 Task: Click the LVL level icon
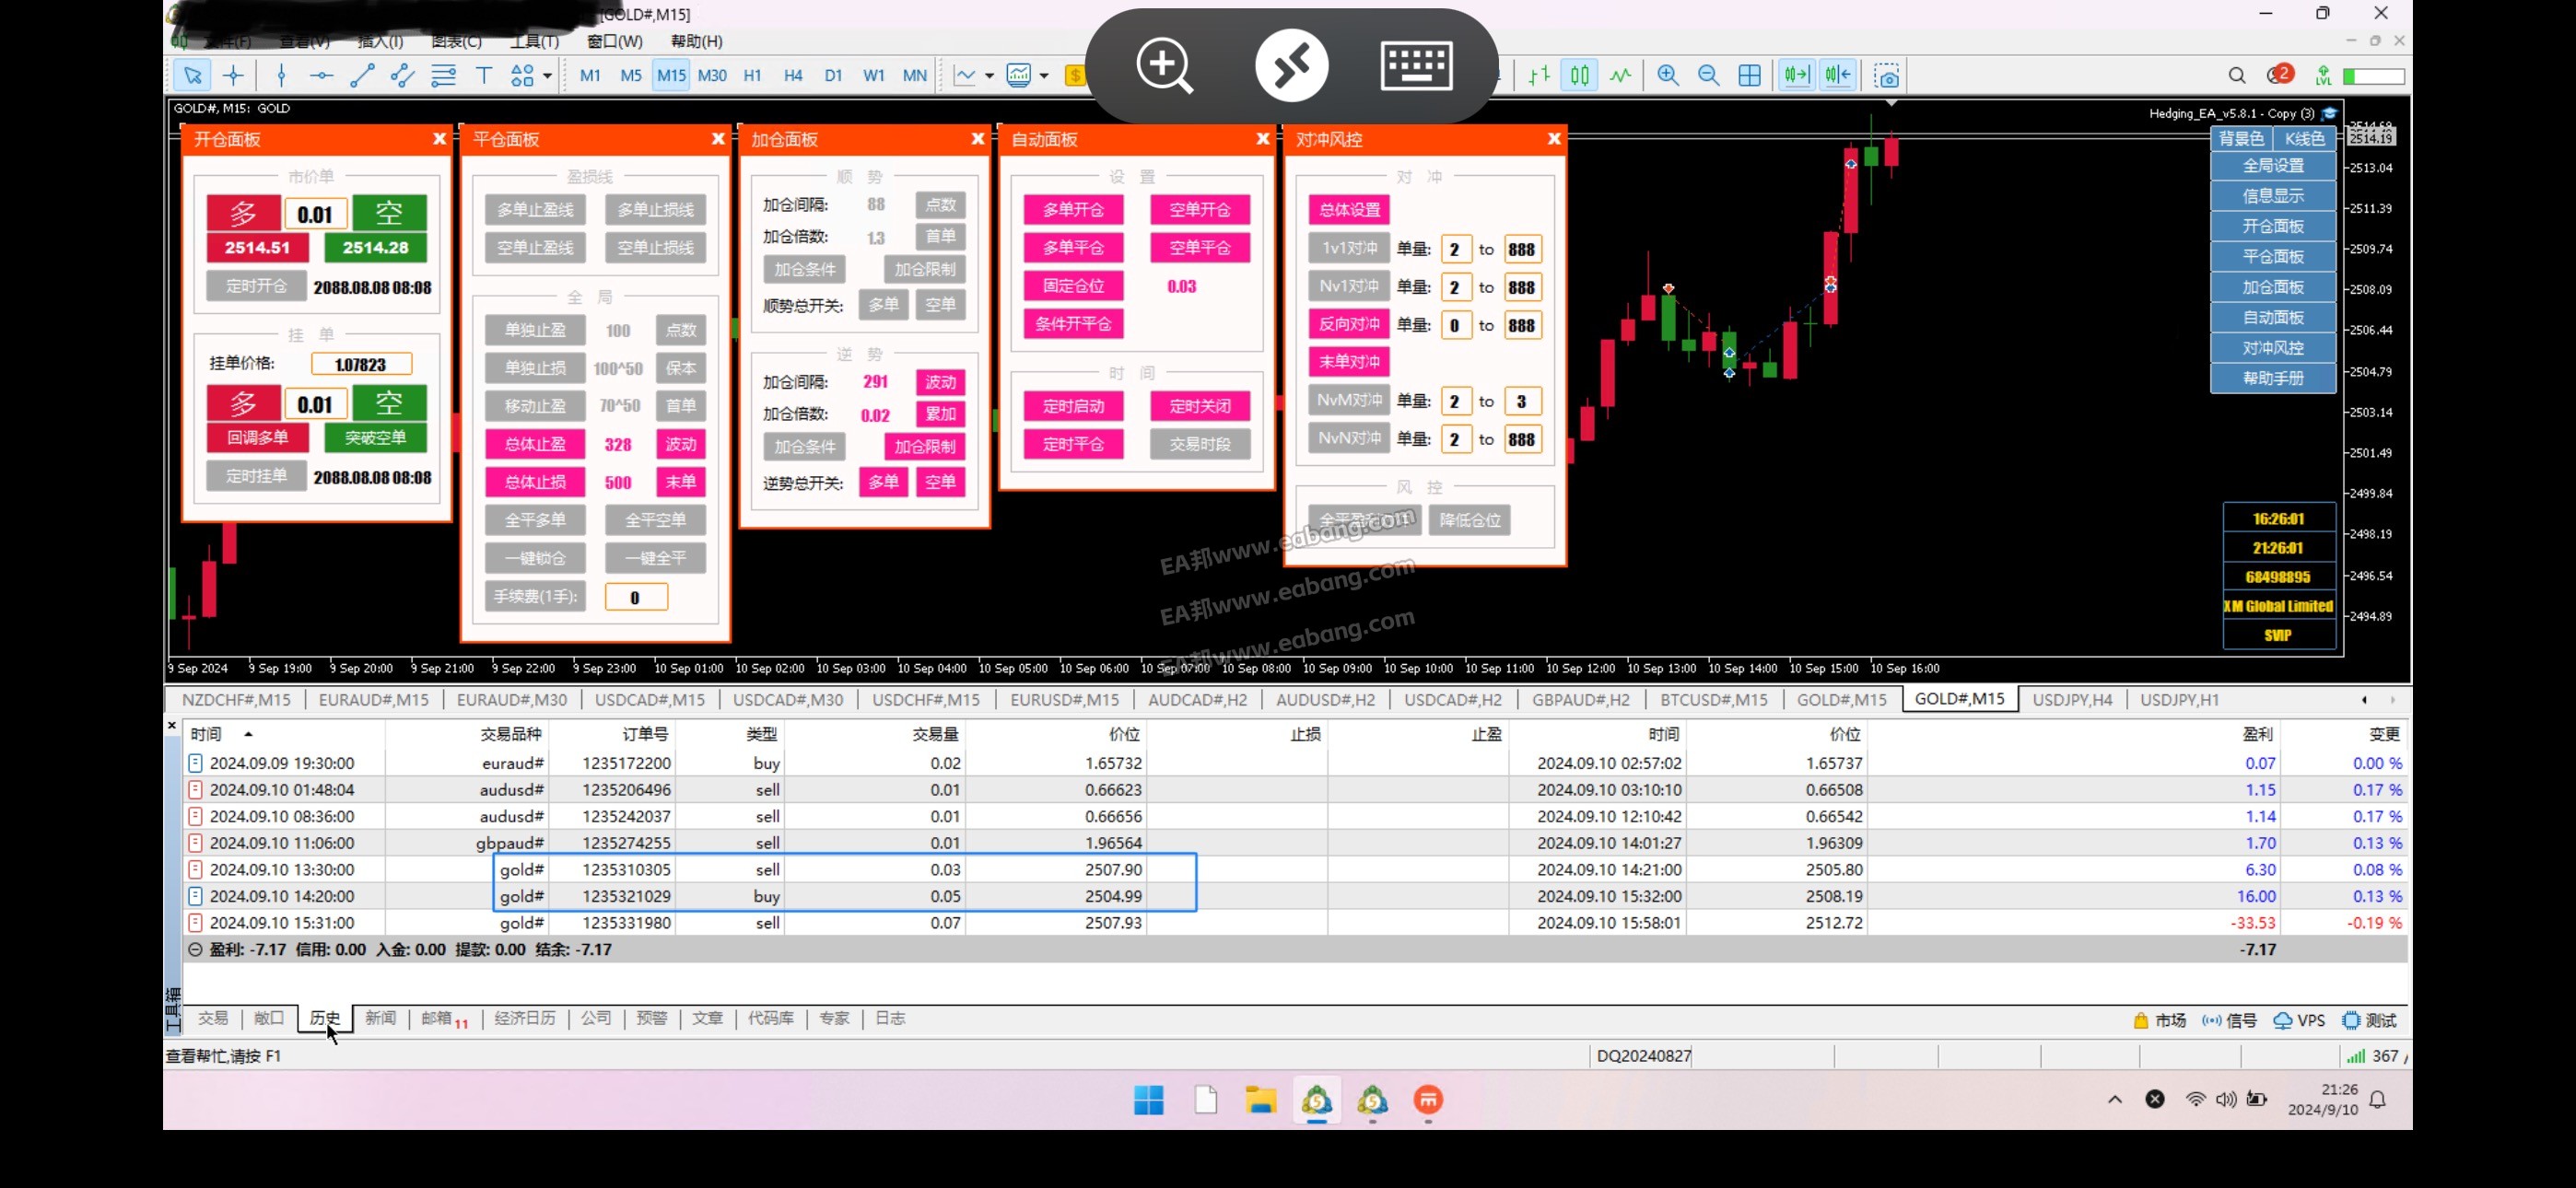pyautogui.click(x=2323, y=75)
